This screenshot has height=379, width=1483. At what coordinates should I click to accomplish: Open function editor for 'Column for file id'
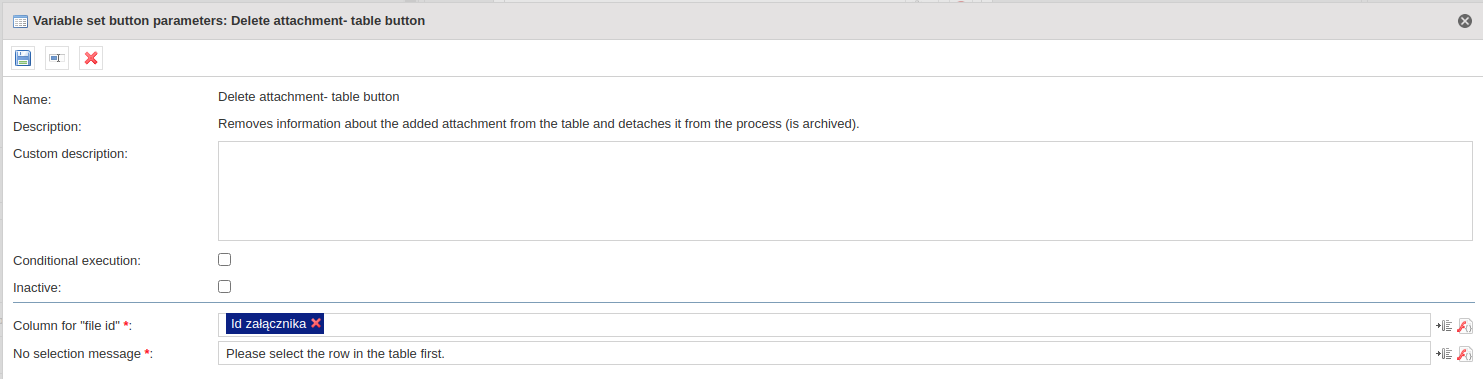[x=1465, y=325]
